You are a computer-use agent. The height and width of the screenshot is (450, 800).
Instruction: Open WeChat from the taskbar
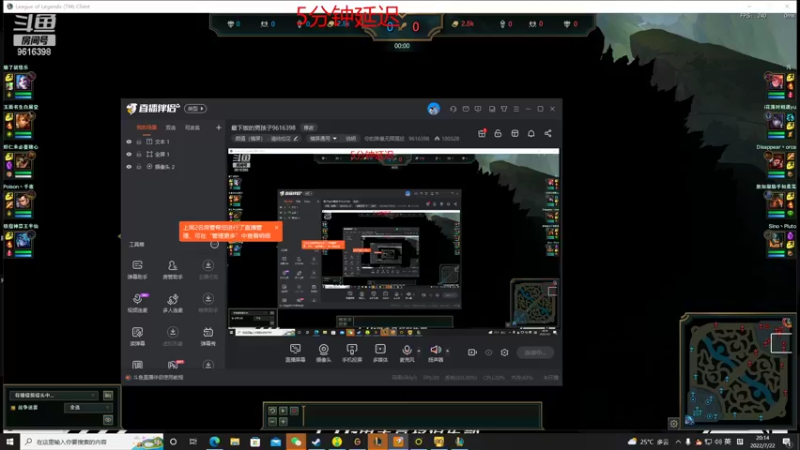296,442
